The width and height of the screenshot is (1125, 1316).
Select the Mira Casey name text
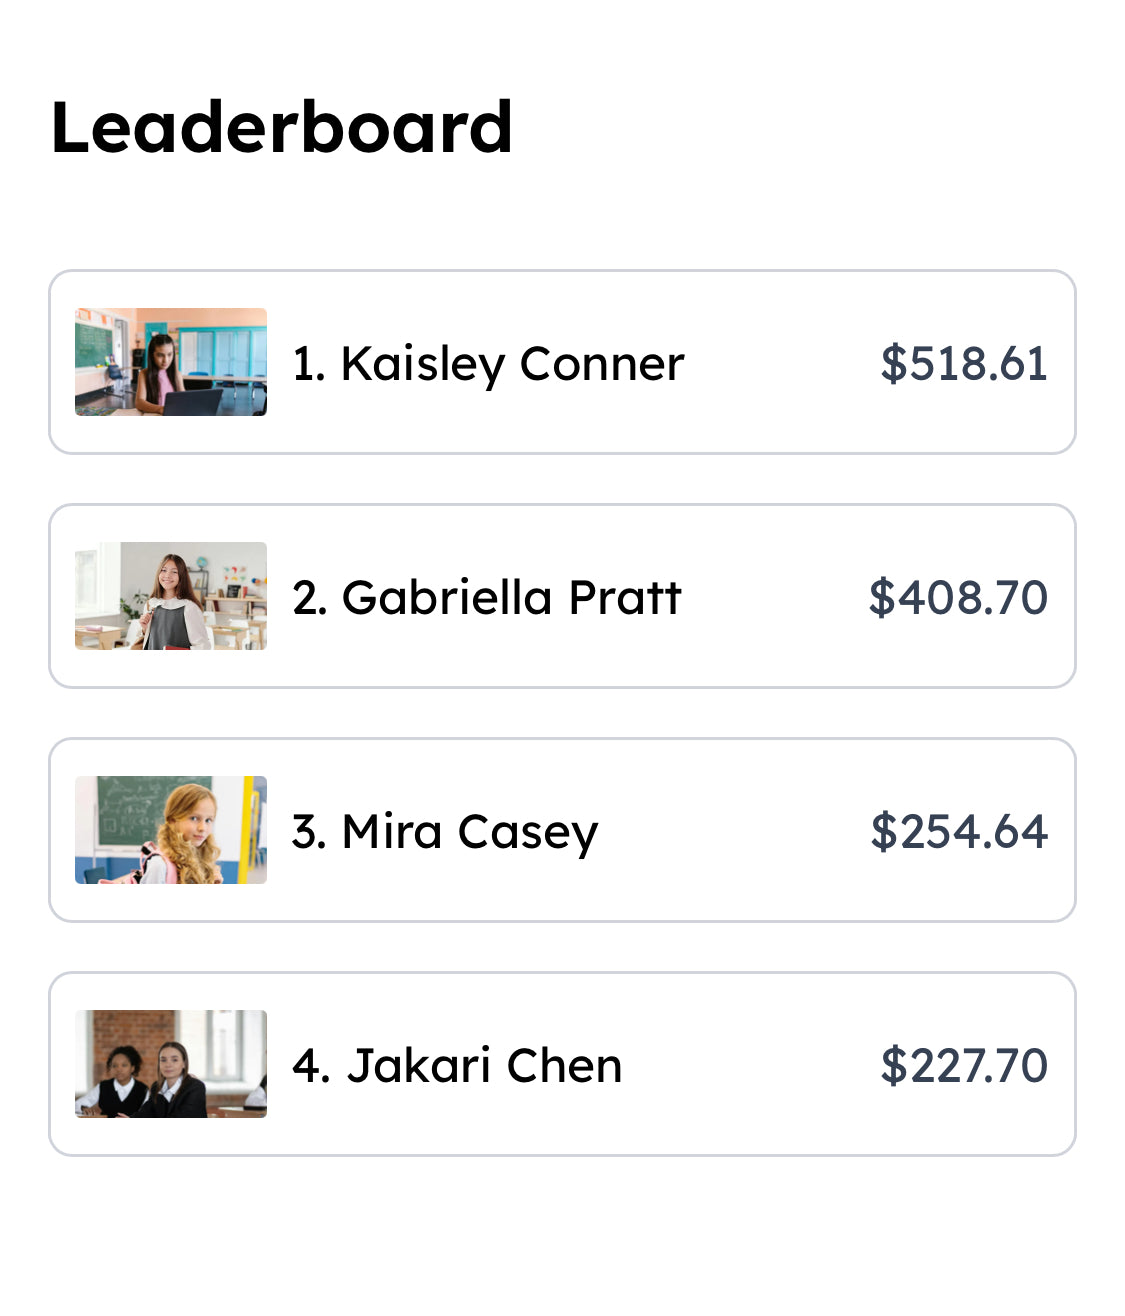(470, 831)
